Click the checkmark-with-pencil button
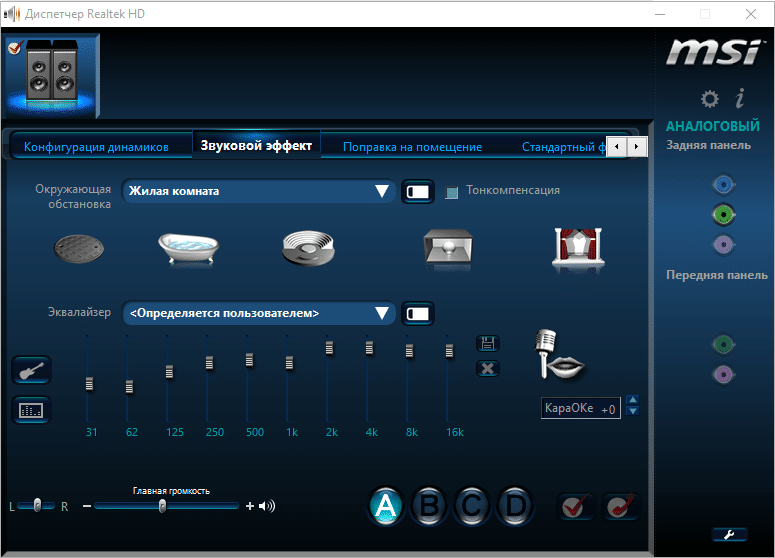The height and width of the screenshot is (558, 775). 621,507
